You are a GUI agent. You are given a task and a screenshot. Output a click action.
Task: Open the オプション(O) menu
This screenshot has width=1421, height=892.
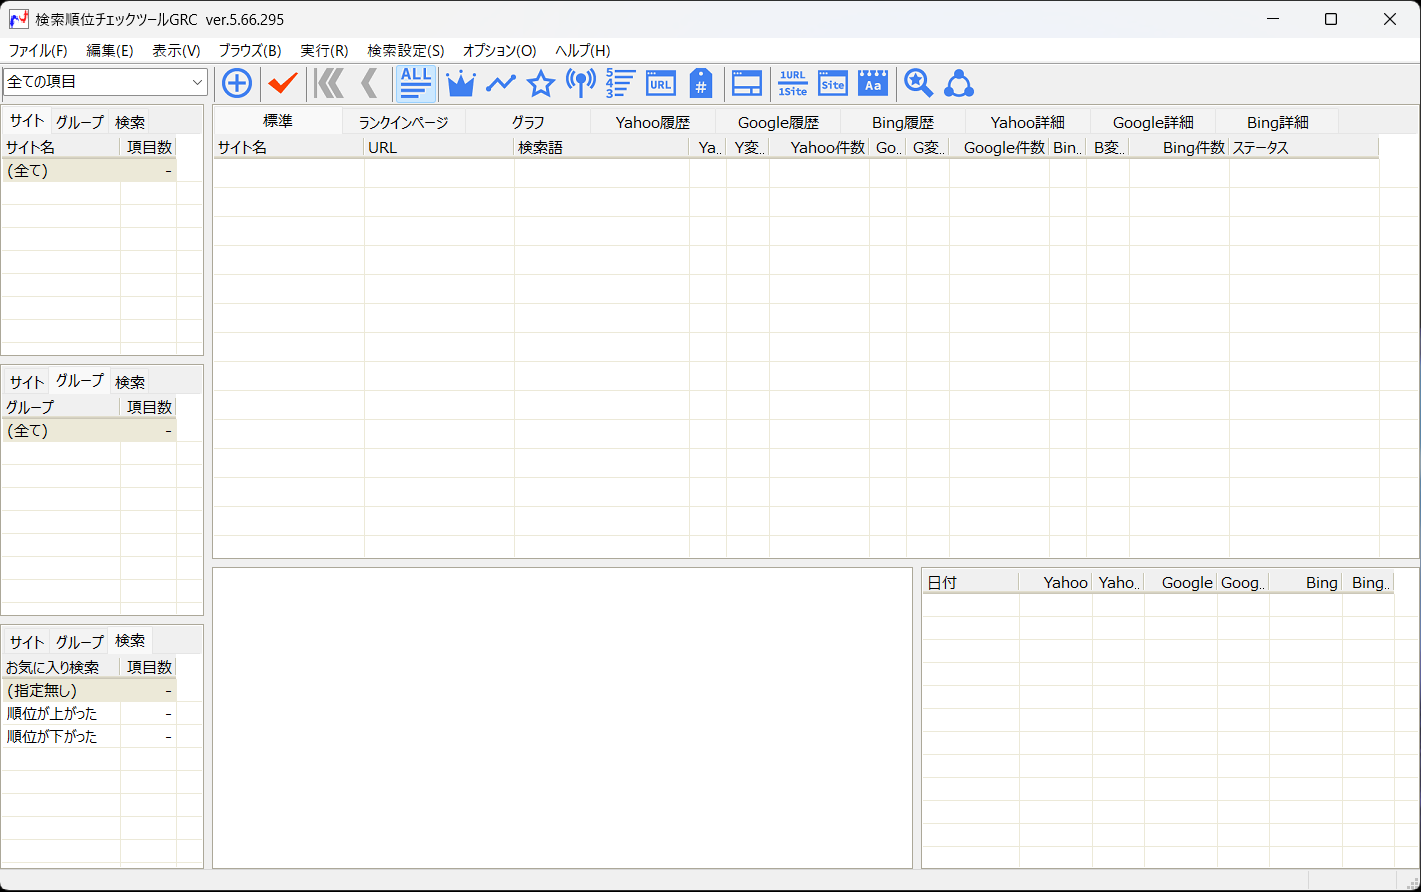(x=499, y=50)
